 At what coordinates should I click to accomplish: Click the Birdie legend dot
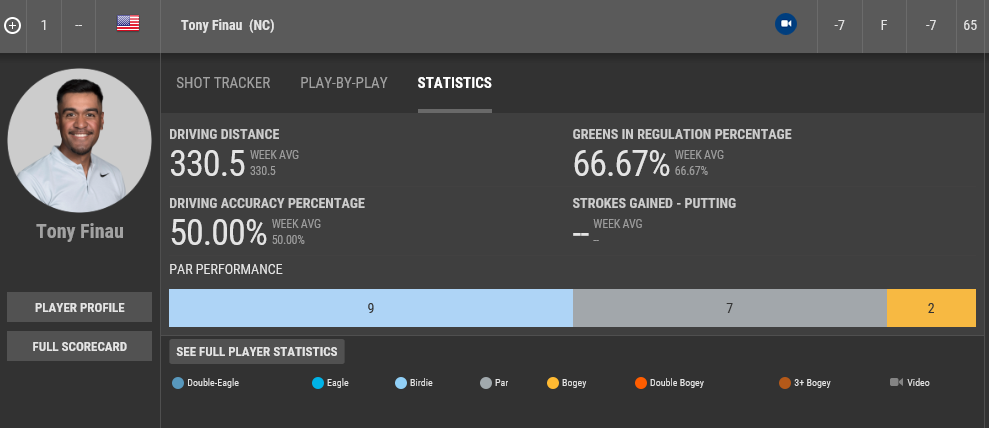401,382
